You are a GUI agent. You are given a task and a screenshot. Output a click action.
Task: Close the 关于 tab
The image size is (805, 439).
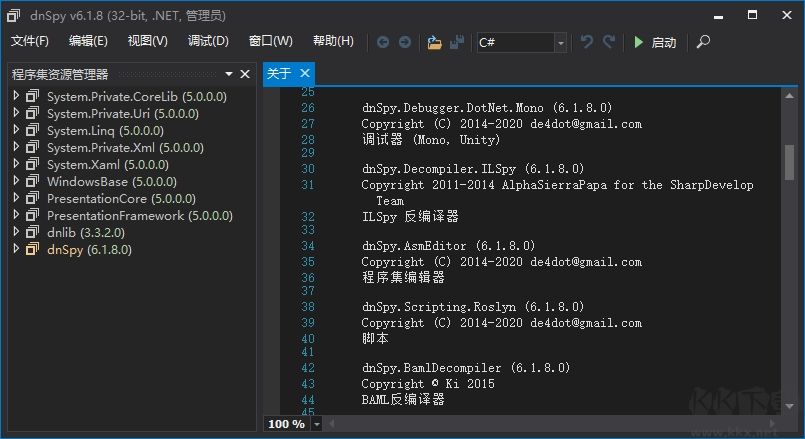[305, 73]
